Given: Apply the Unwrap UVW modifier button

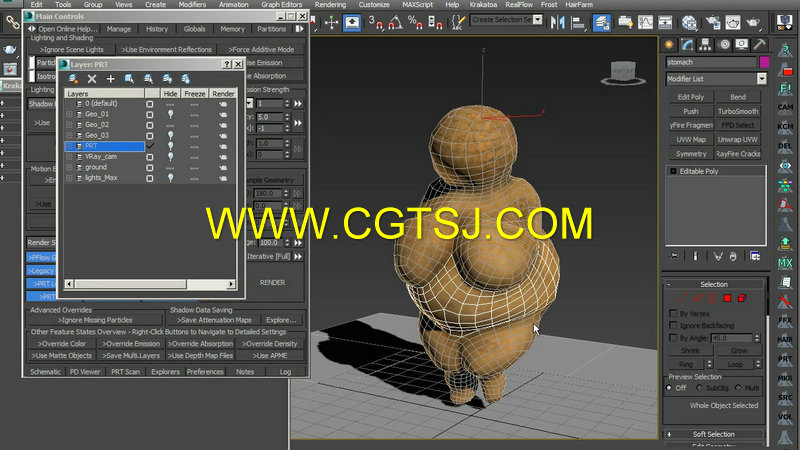Looking at the screenshot, I should pyautogui.click(x=738, y=139).
